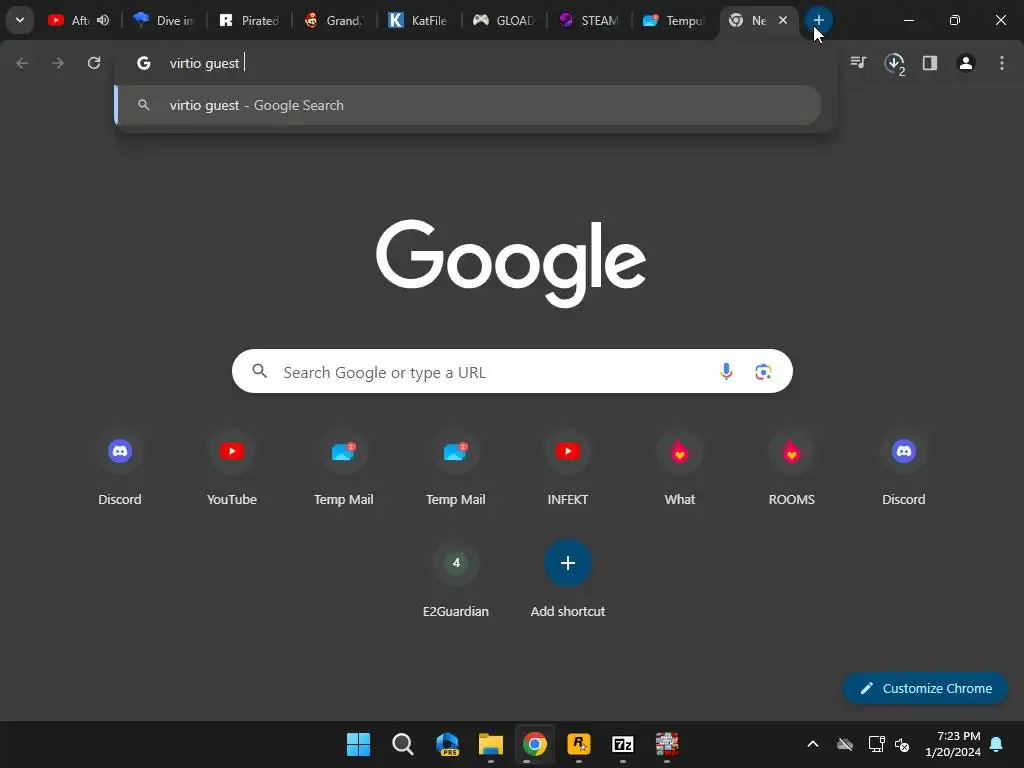Open 7-Zip from the taskbar

623,744
